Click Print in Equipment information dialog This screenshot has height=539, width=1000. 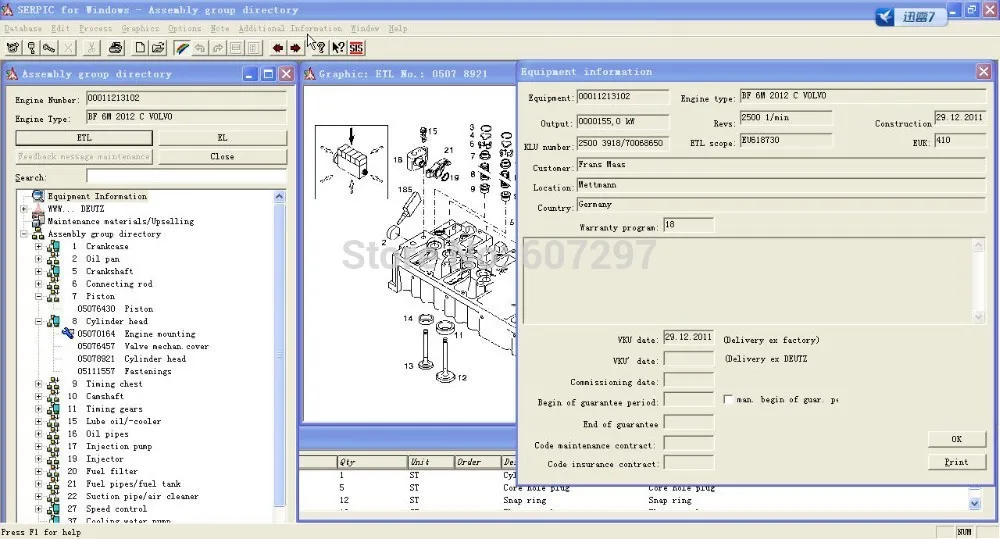click(x=957, y=462)
